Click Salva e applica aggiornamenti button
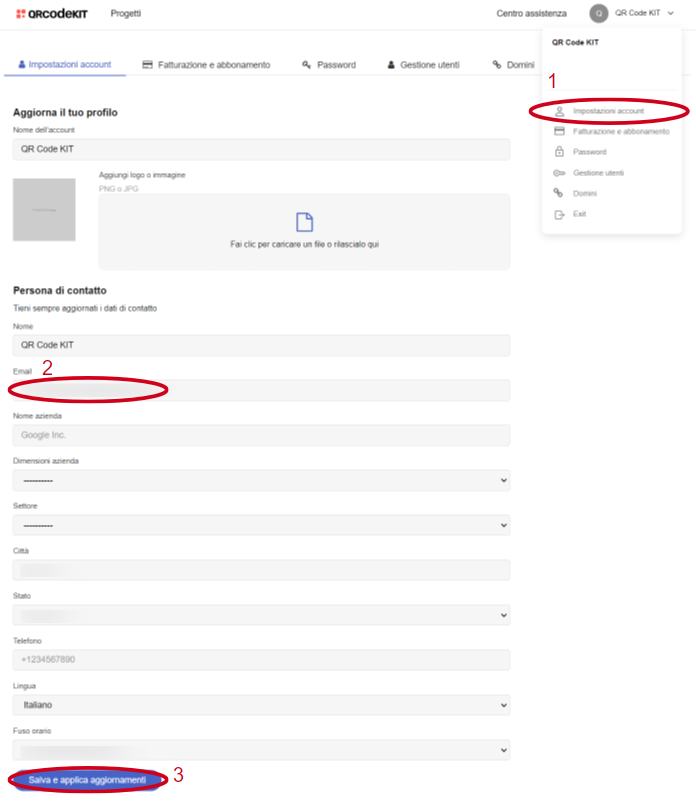 pyautogui.click(x=87, y=780)
